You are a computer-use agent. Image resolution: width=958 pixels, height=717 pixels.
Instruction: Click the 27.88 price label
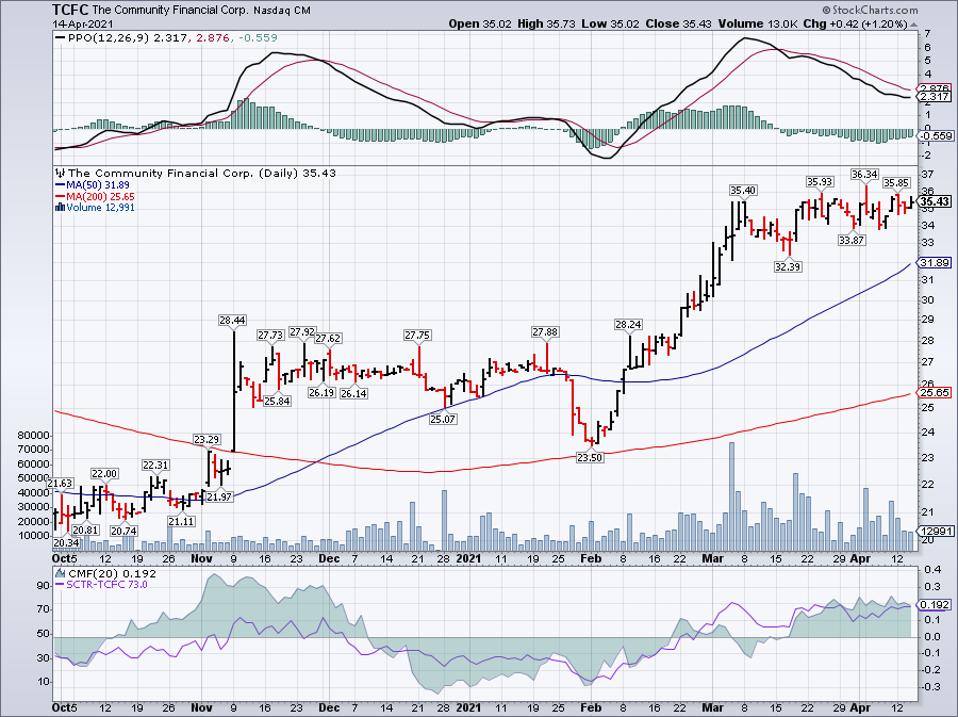pyautogui.click(x=545, y=332)
